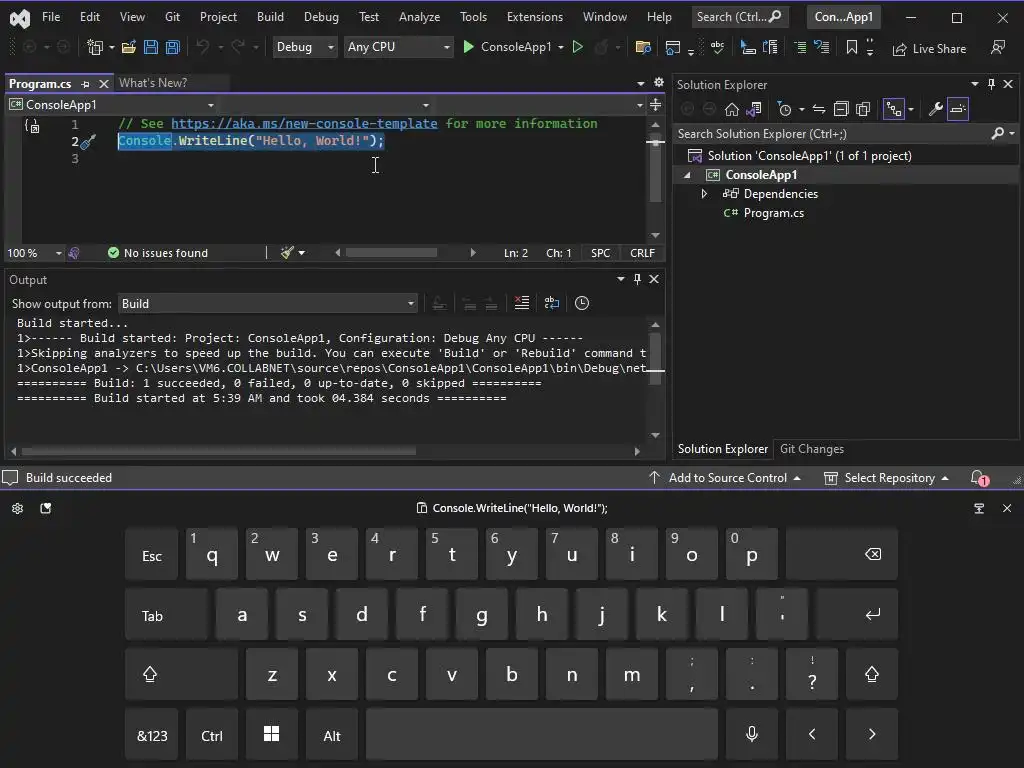Viewport: 1024px width, 768px height.
Task: Open the aka.ms new-console-template link
Action: [304, 123]
